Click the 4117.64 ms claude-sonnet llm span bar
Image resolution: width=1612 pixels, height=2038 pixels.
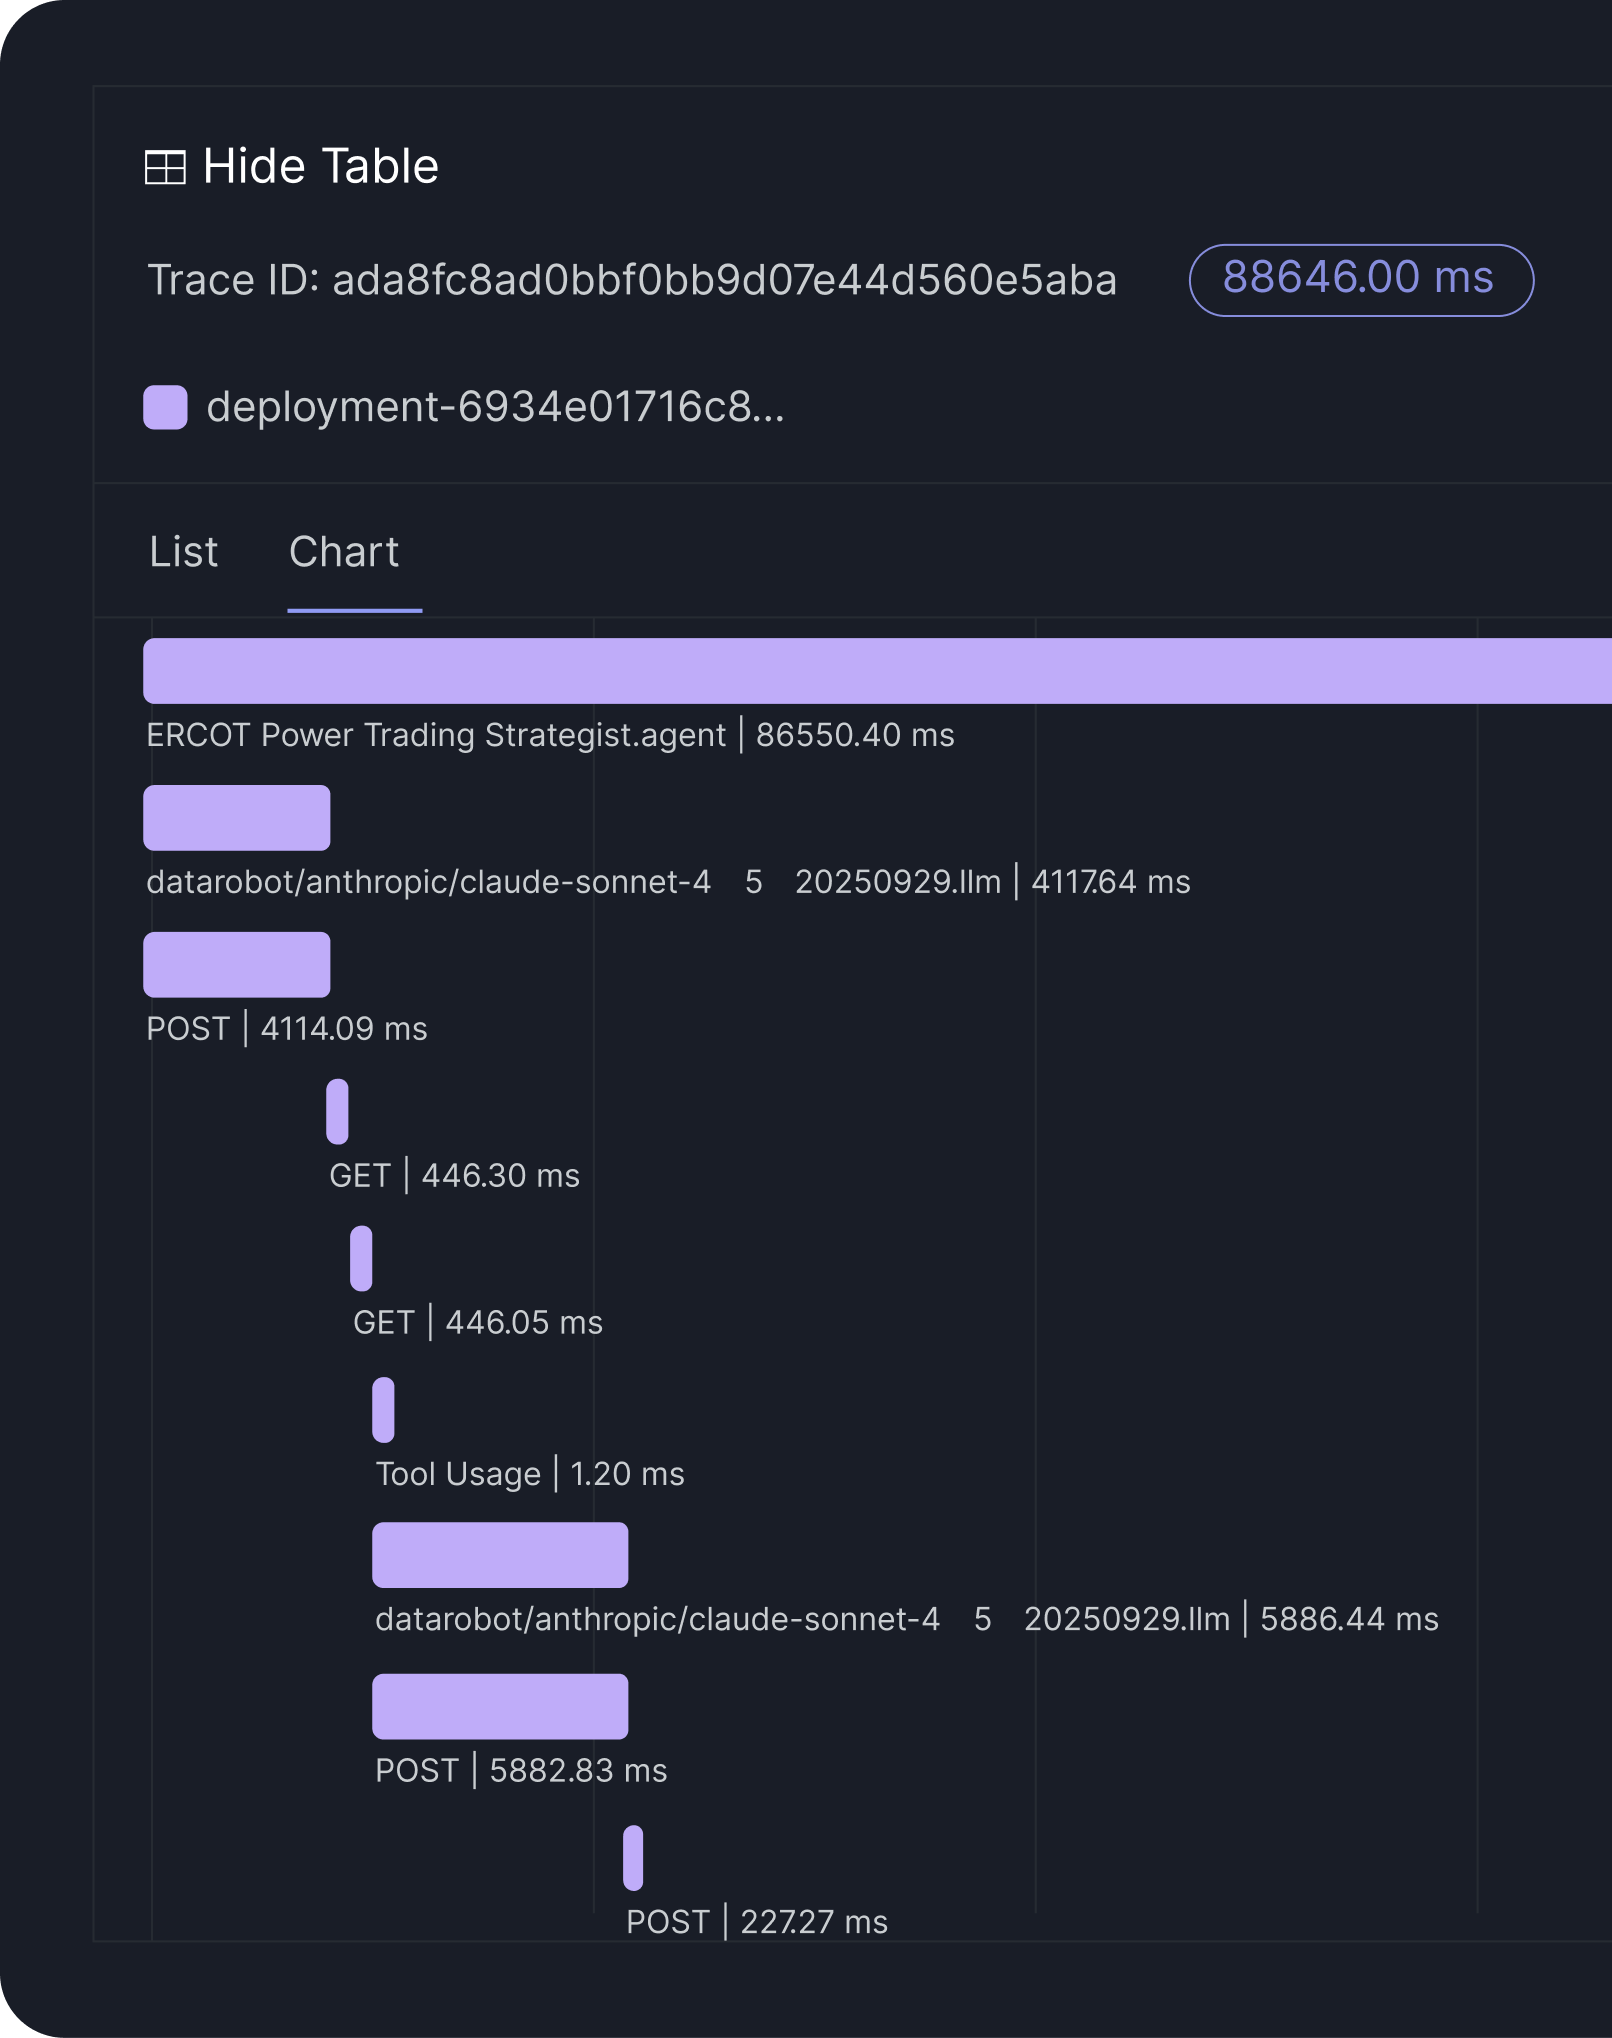click(x=237, y=818)
